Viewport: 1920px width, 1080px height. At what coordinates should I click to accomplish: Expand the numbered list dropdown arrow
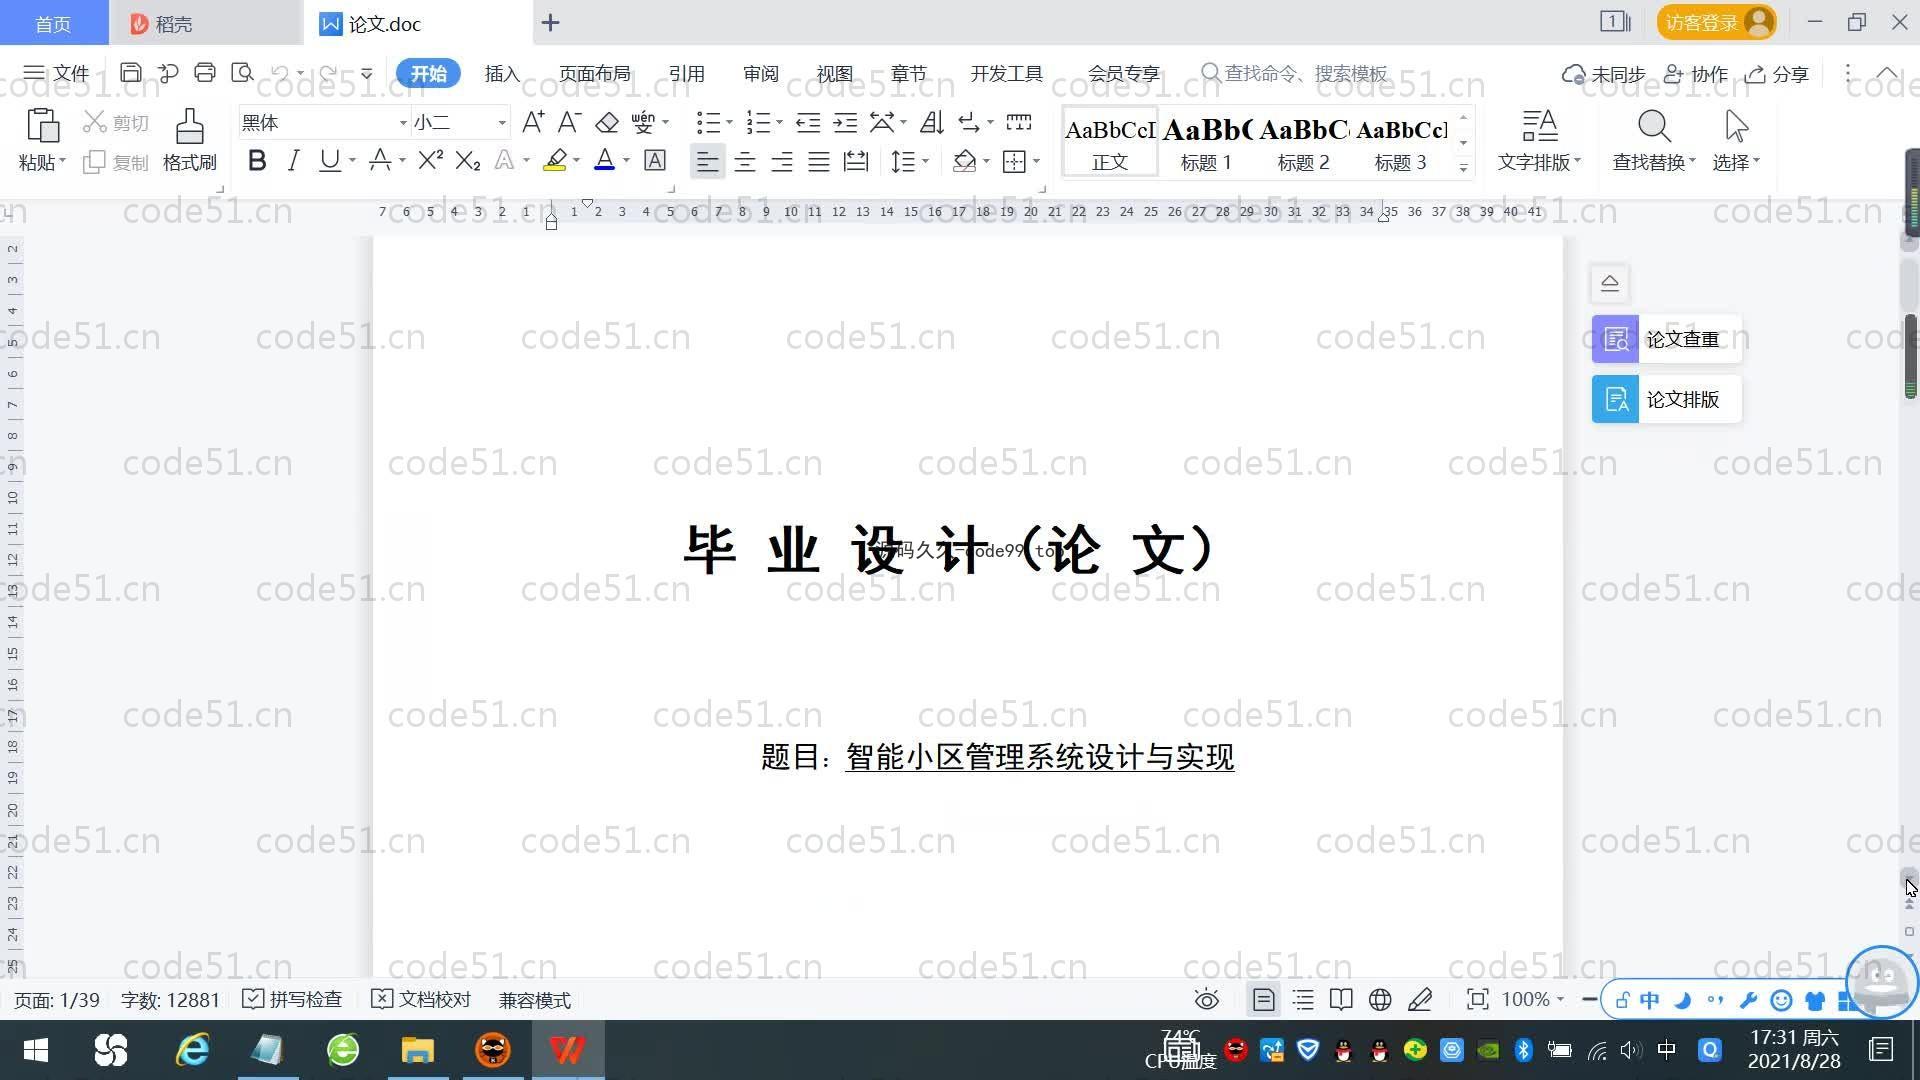coord(779,123)
